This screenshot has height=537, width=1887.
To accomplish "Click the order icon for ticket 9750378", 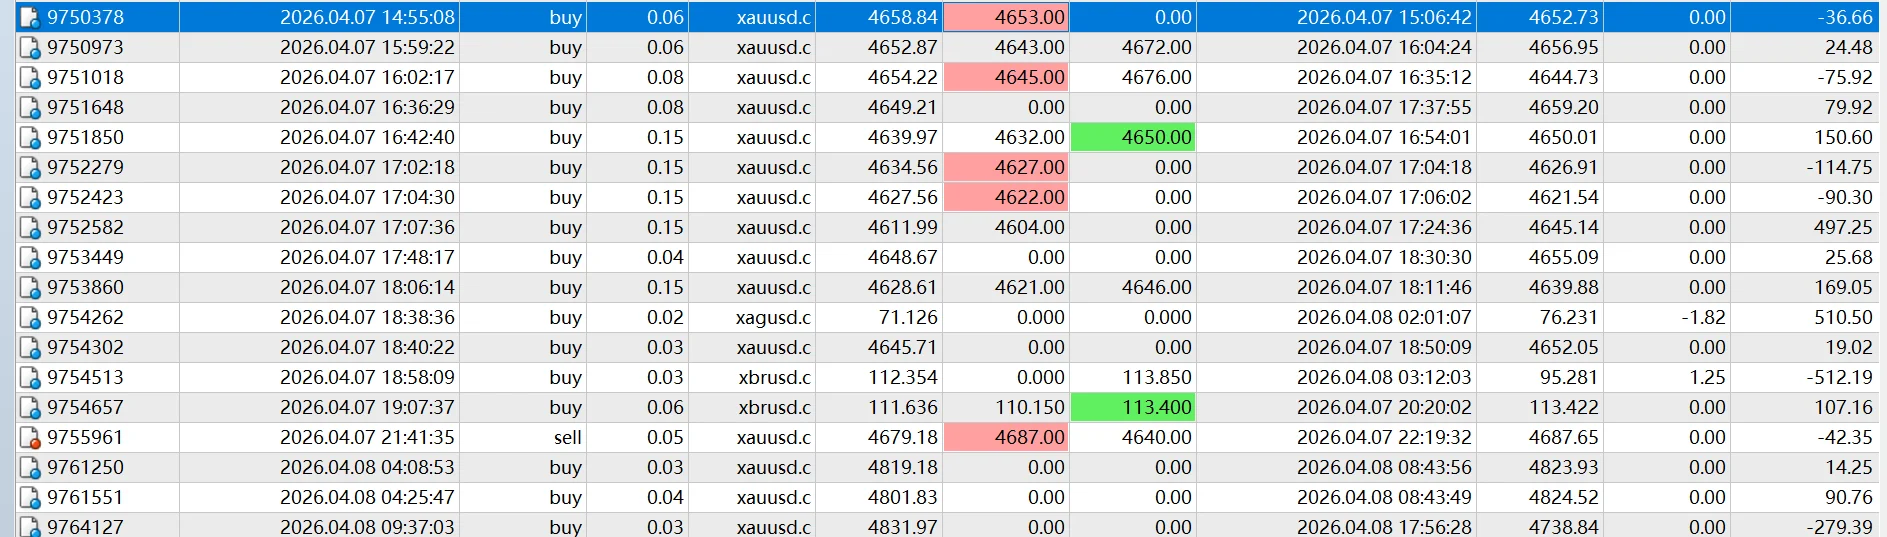I will 31,18.
